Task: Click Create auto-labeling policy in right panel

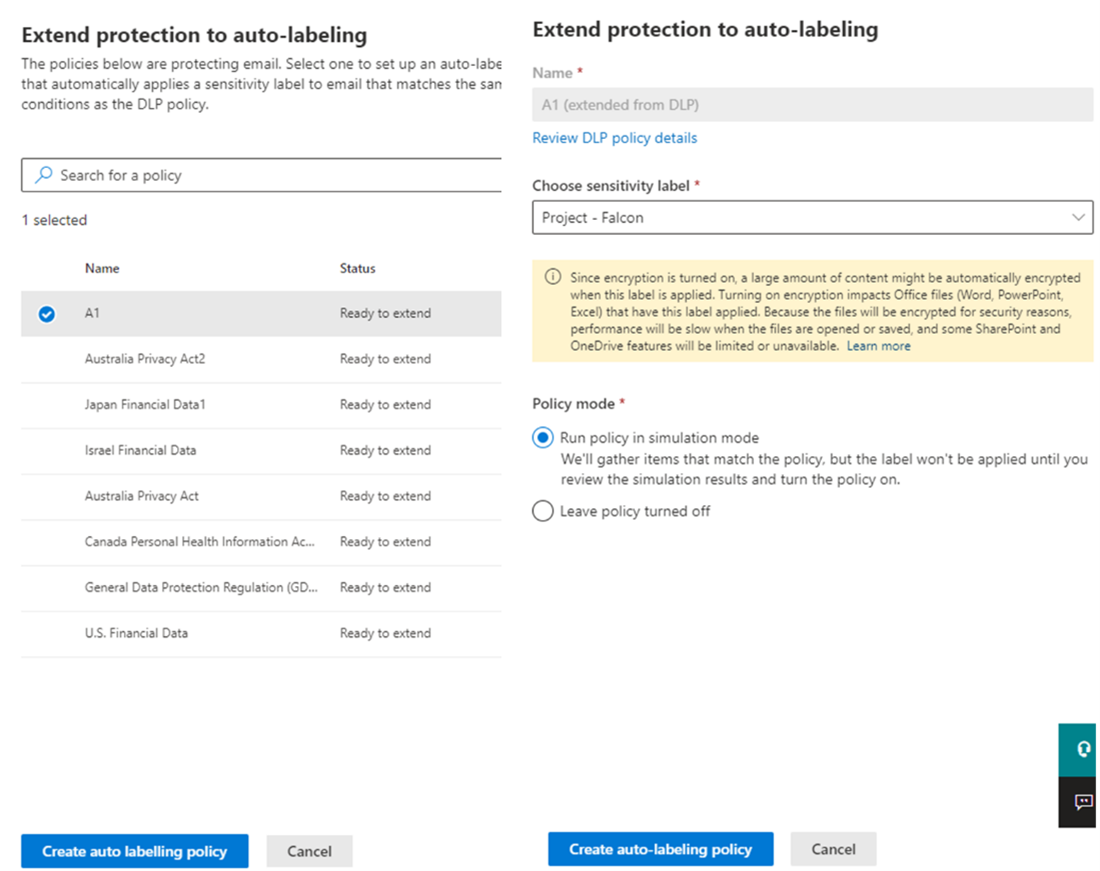Action: (x=660, y=849)
